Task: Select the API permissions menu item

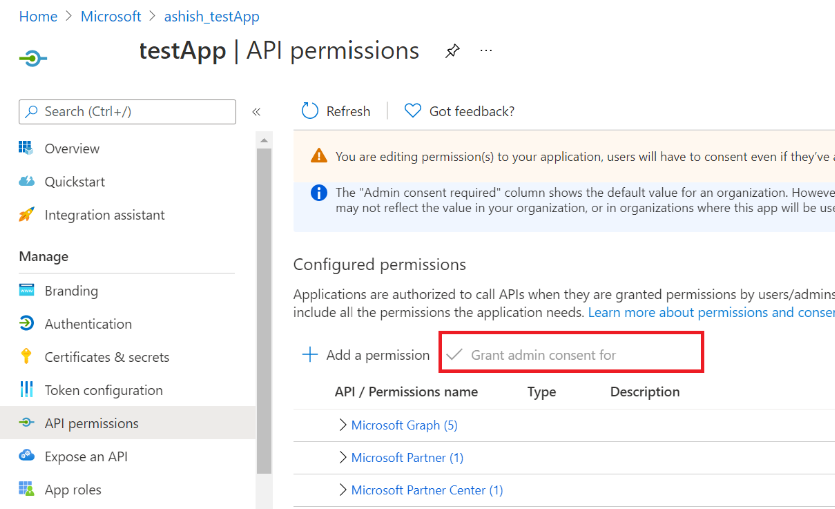Action: pyautogui.click(x=128, y=423)
